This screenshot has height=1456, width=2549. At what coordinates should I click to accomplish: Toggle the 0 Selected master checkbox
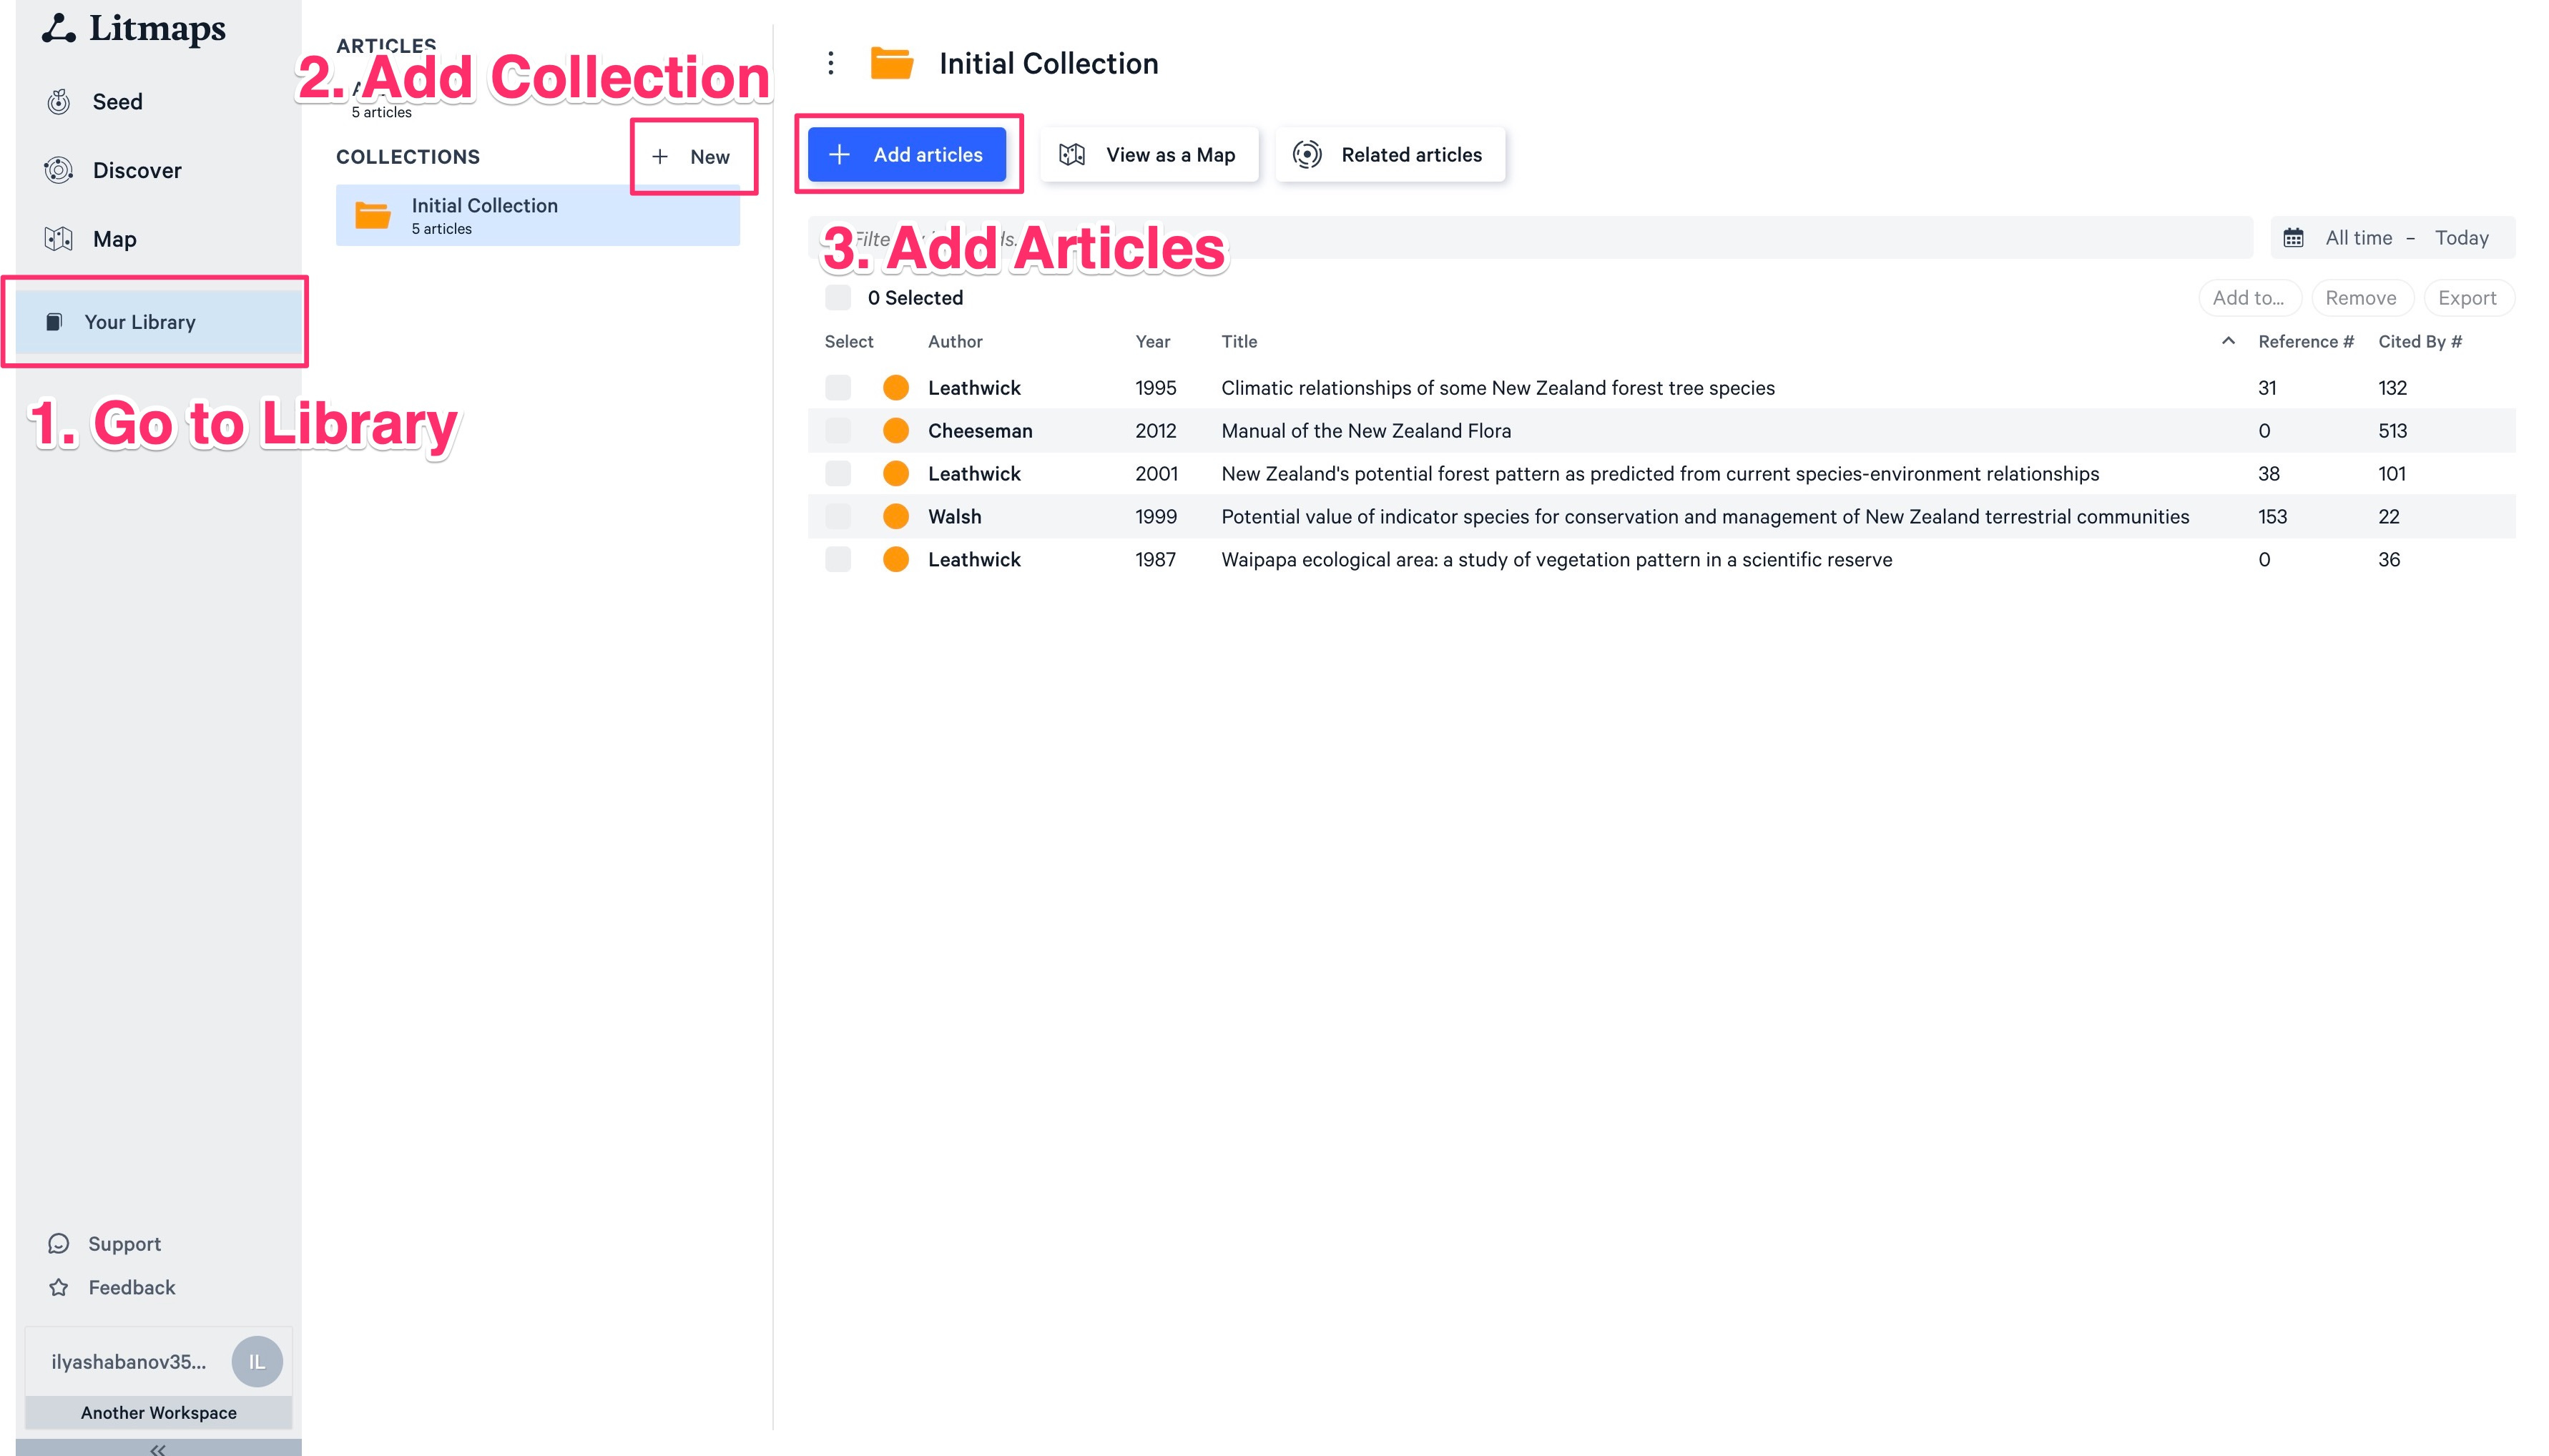click(838, 296)
